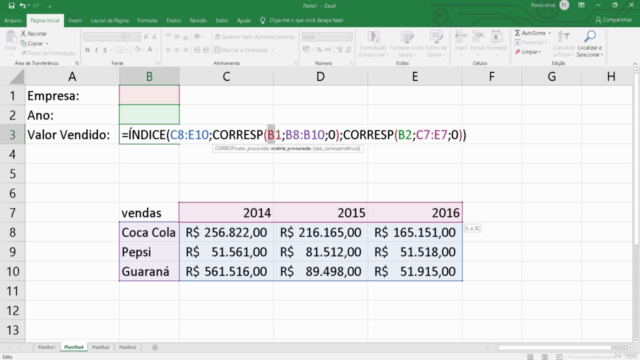Click Formatar icon in Células group

pos(496,37)
